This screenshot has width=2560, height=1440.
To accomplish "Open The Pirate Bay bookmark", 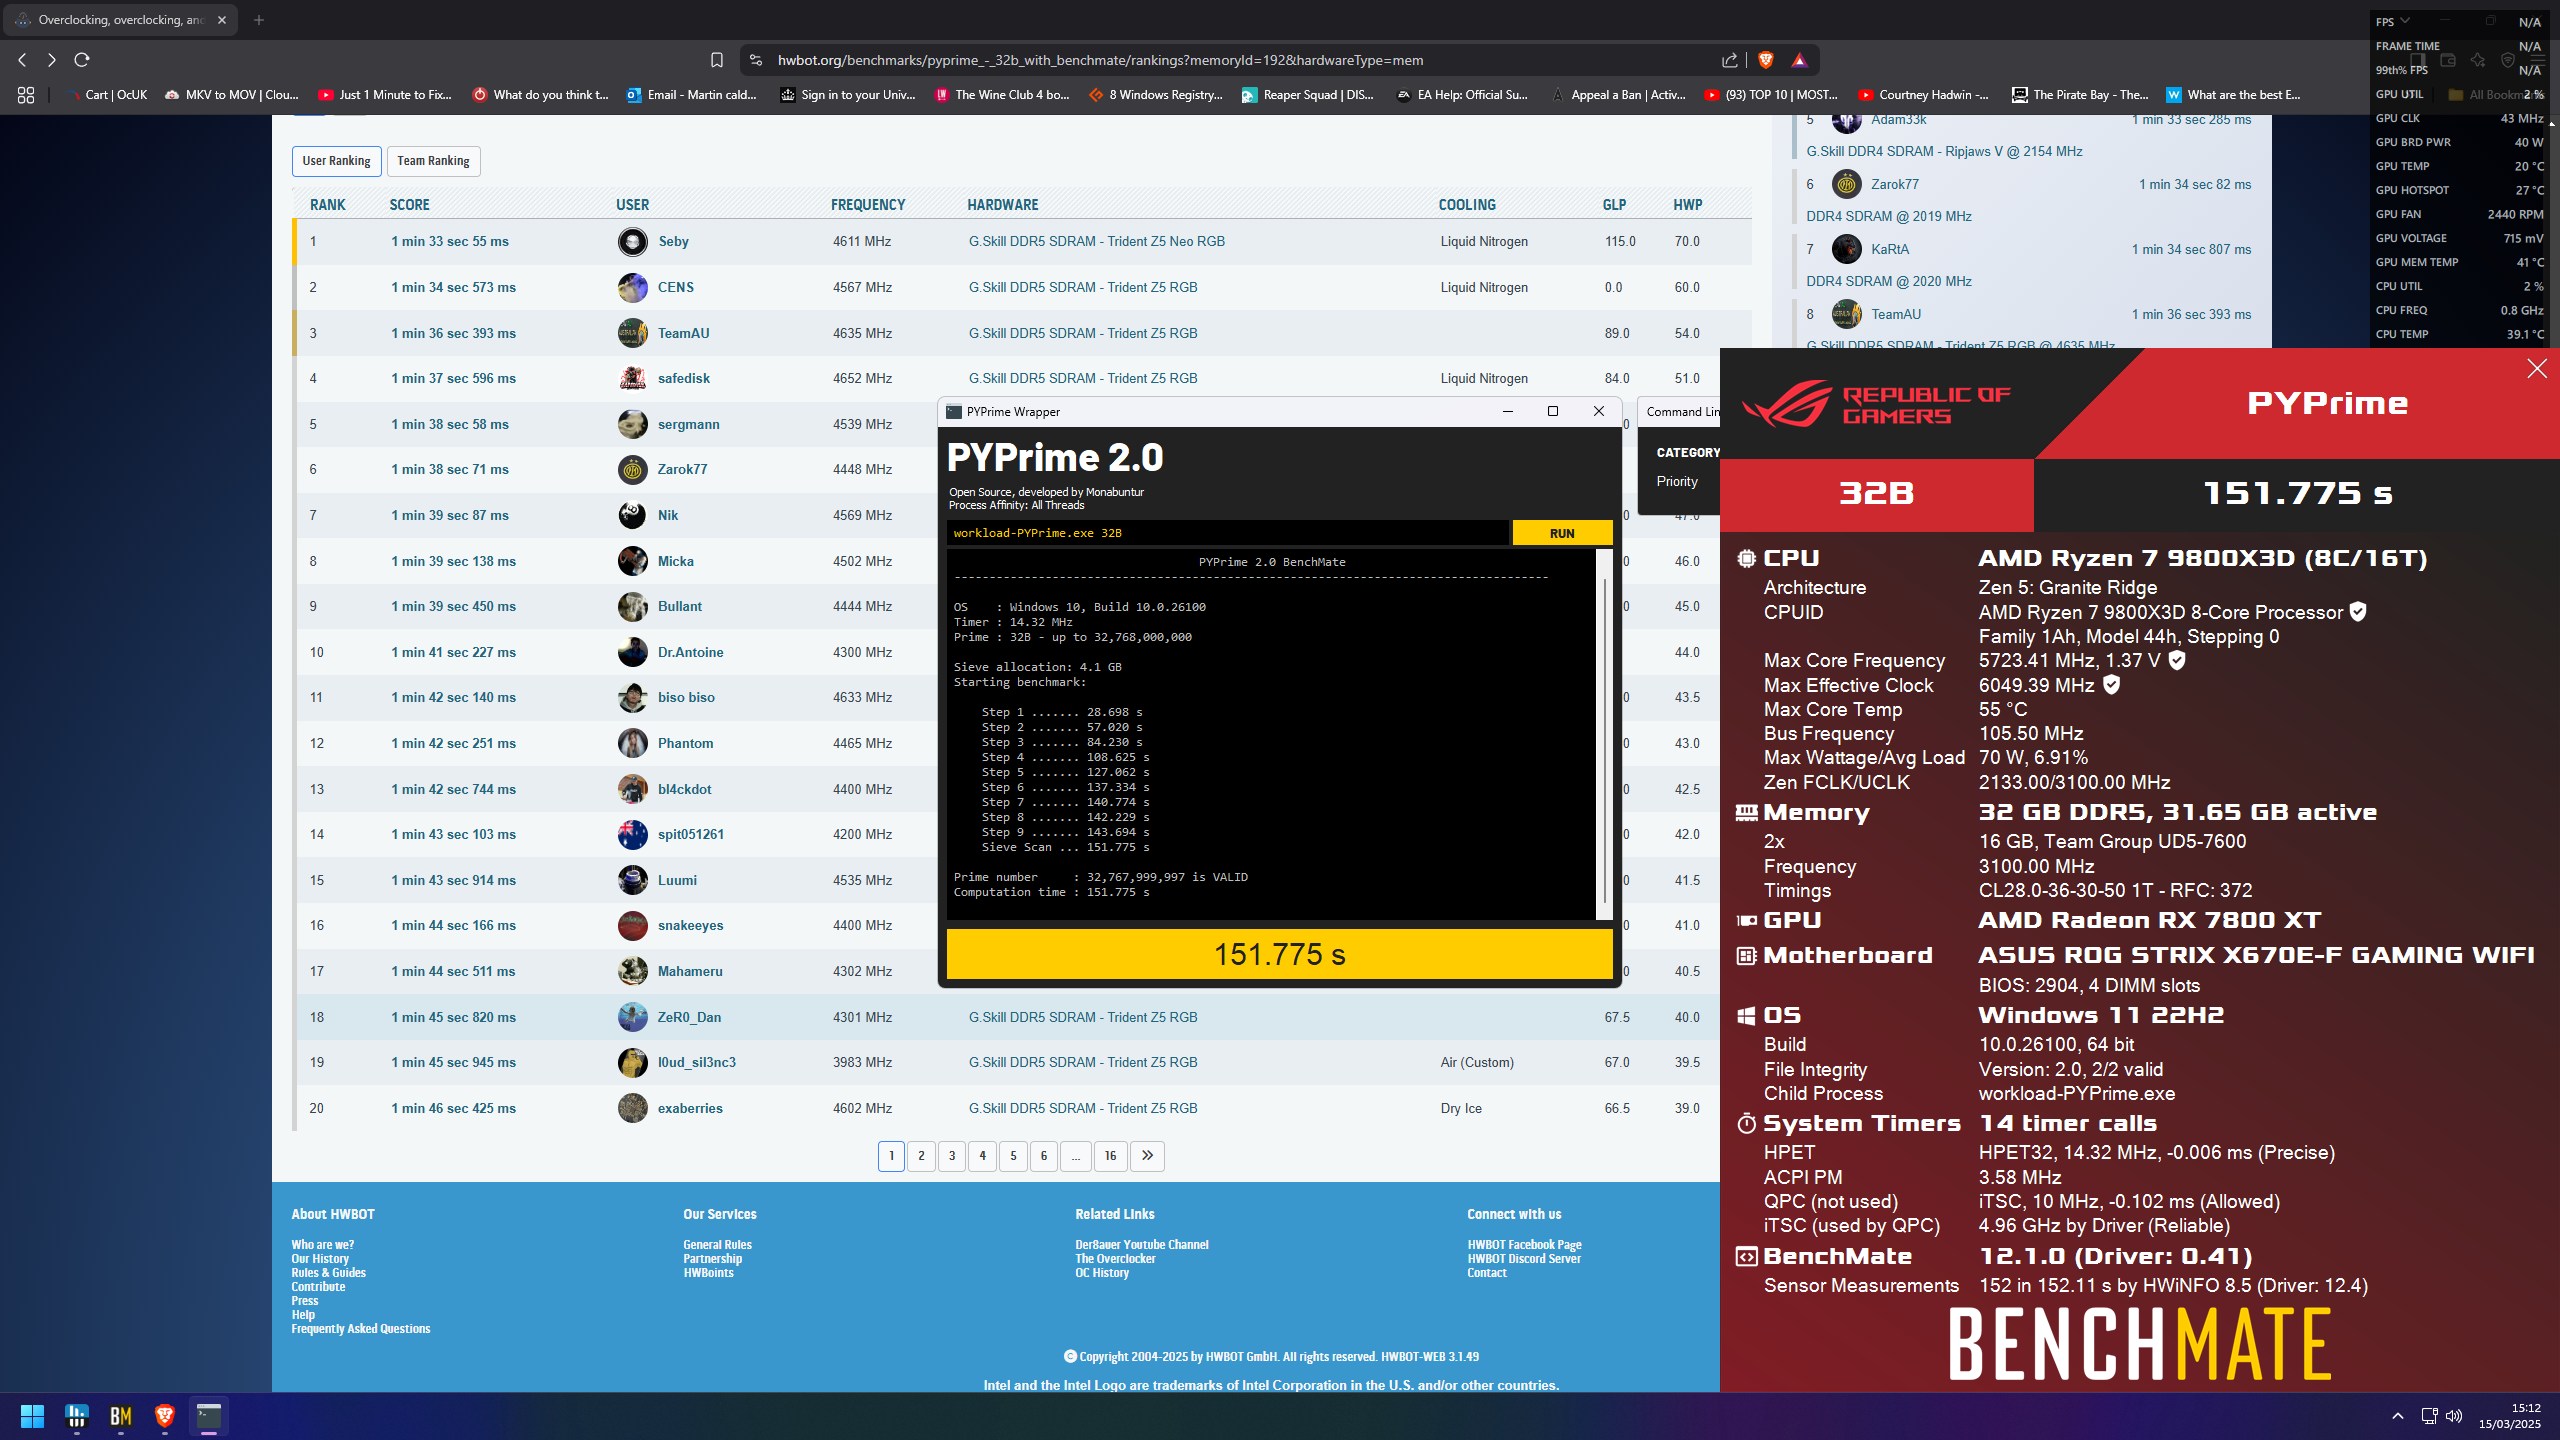I will tap(2079, 95).
